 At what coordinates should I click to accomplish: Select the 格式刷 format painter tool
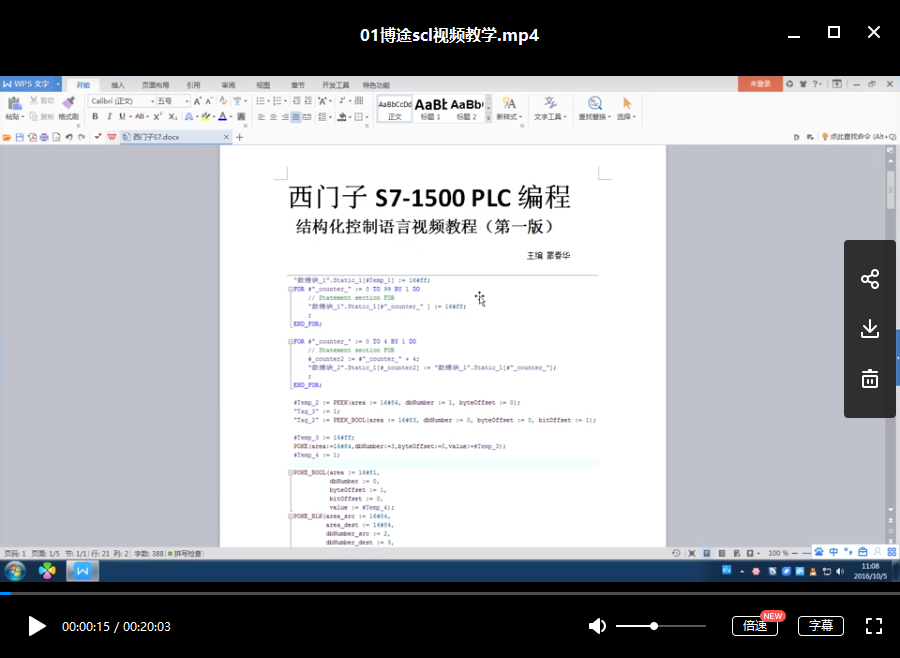point(68,108)
